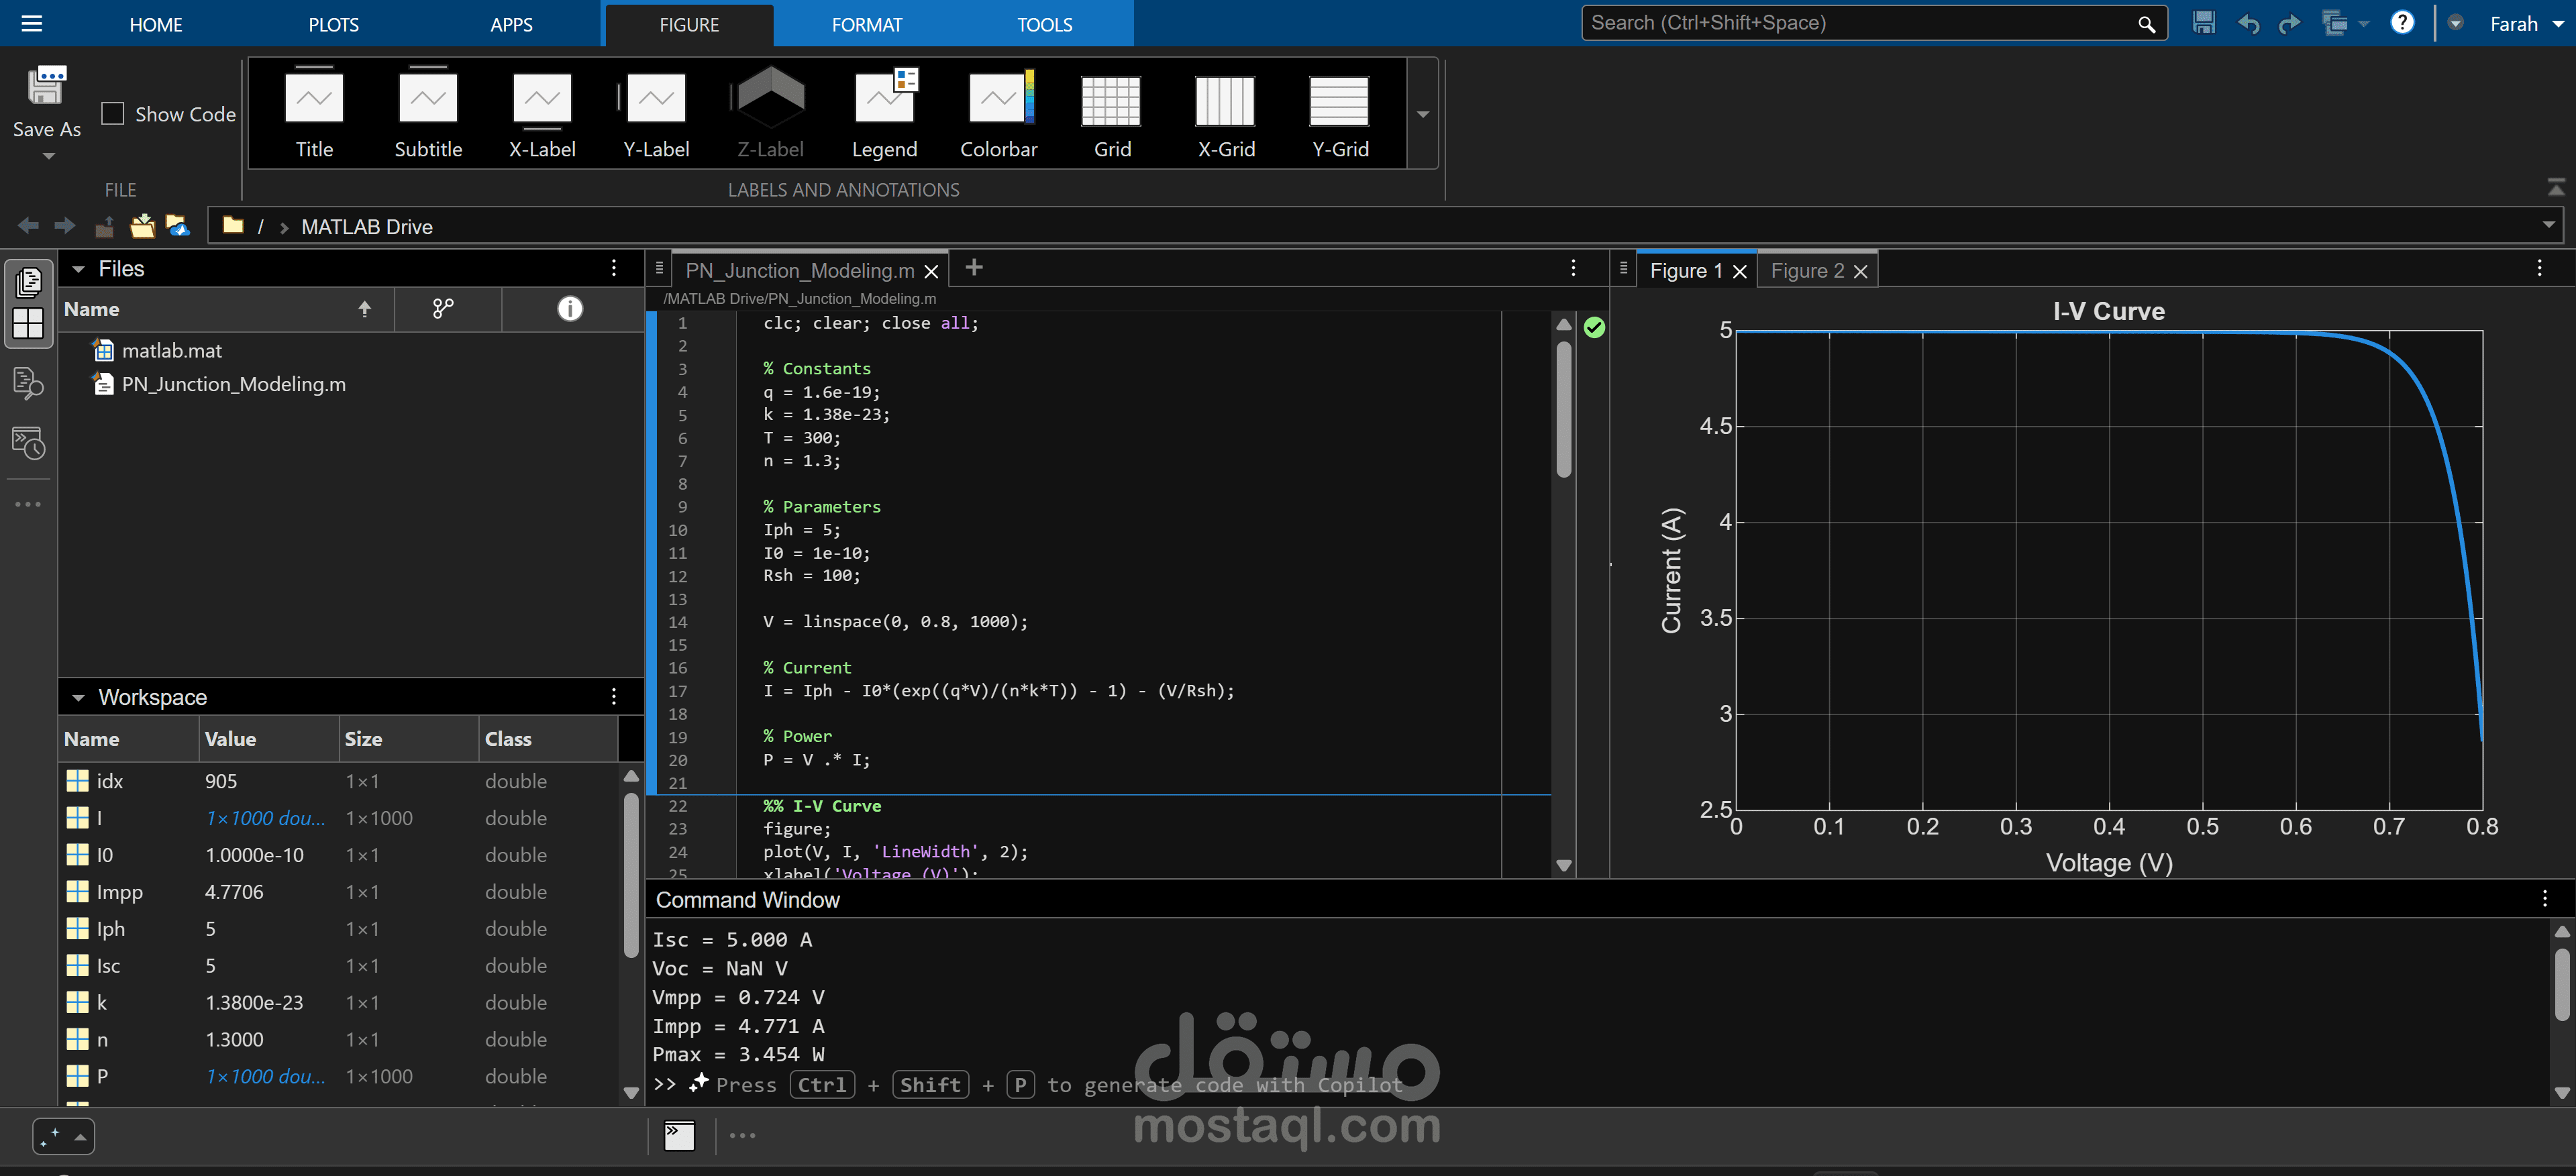Click the green code analyzer checkmark
The image size is (2576, 1176).
click(x=1594, y=327)
